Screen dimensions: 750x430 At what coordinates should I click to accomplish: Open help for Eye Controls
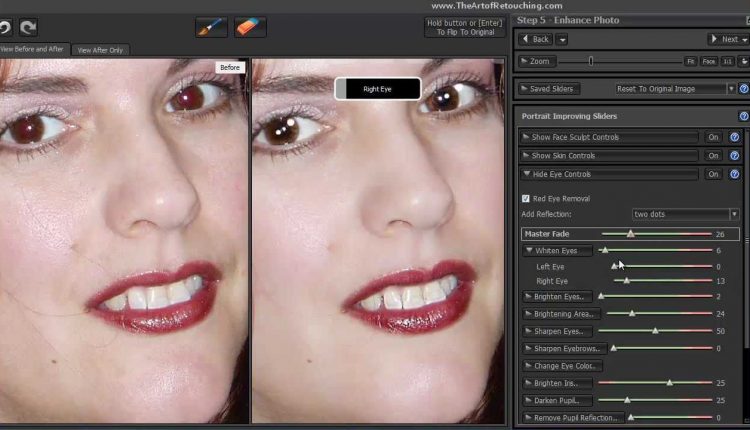(735, 174)
